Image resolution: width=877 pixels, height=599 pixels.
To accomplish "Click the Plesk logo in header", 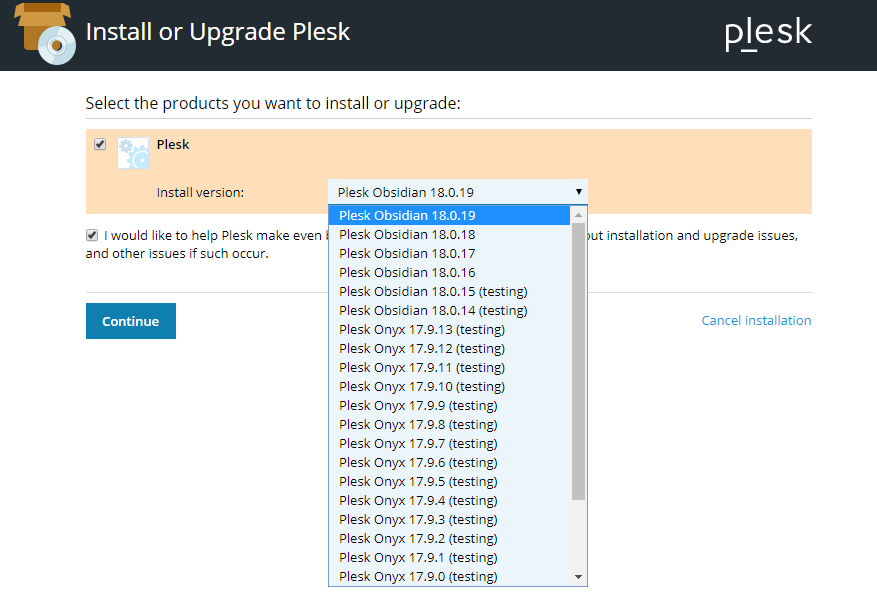I will pyautogui.click(x=768, y=33).
